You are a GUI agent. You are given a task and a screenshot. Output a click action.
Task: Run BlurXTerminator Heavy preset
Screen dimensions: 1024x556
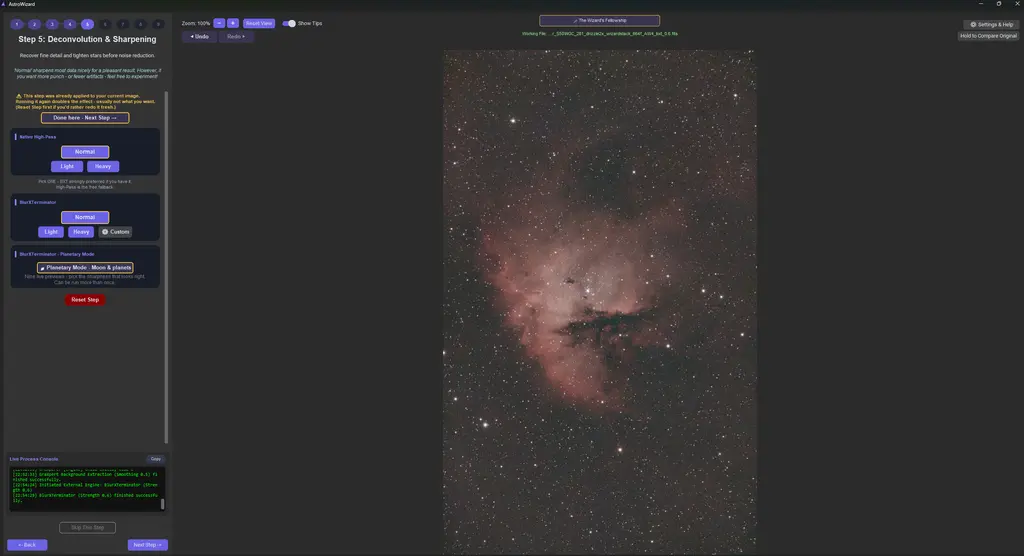coord(81,232)
